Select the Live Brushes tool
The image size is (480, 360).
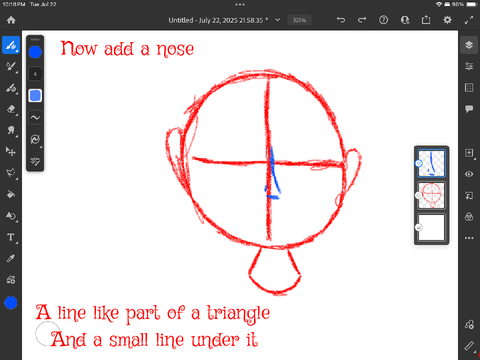click(11, 66)
